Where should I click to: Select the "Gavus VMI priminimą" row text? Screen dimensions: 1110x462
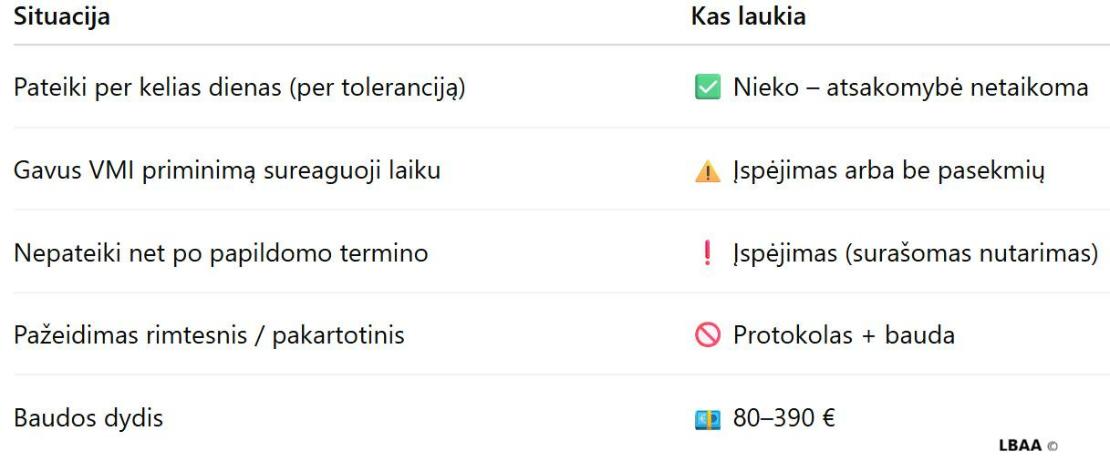[x=227, y=172]
